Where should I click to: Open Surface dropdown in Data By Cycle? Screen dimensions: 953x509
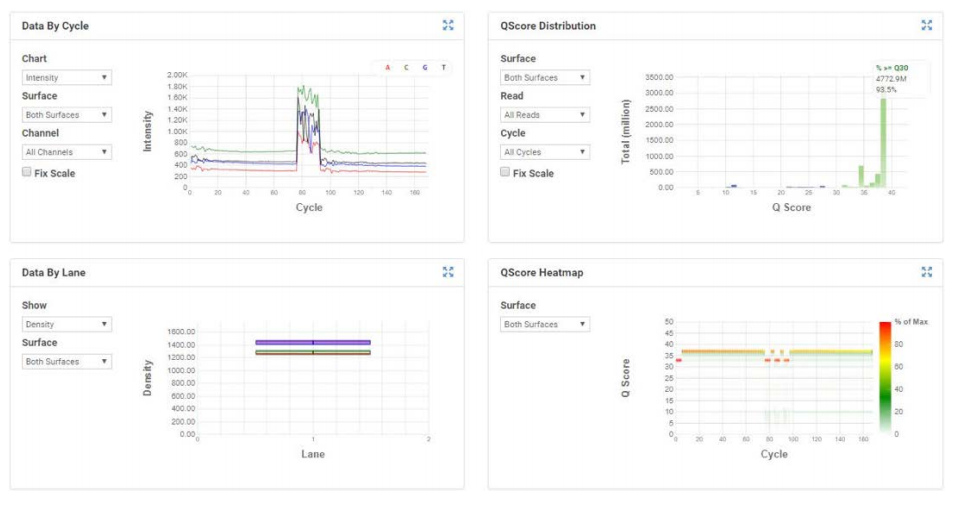[67, 114]
